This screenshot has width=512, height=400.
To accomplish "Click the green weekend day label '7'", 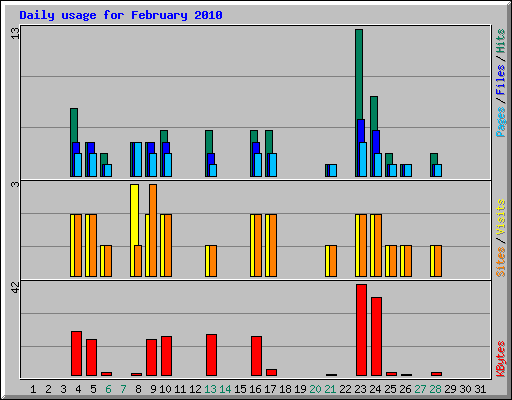I will pyautogui.click(x=123, y=389).
